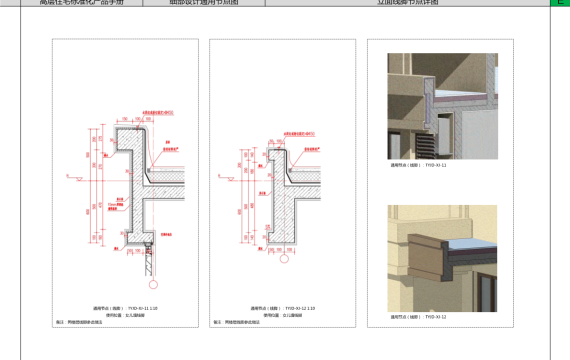This screenshot has height=360, width=570.
Task: Click the green cell in top-right header corner
Action: [x=560, y=3]
